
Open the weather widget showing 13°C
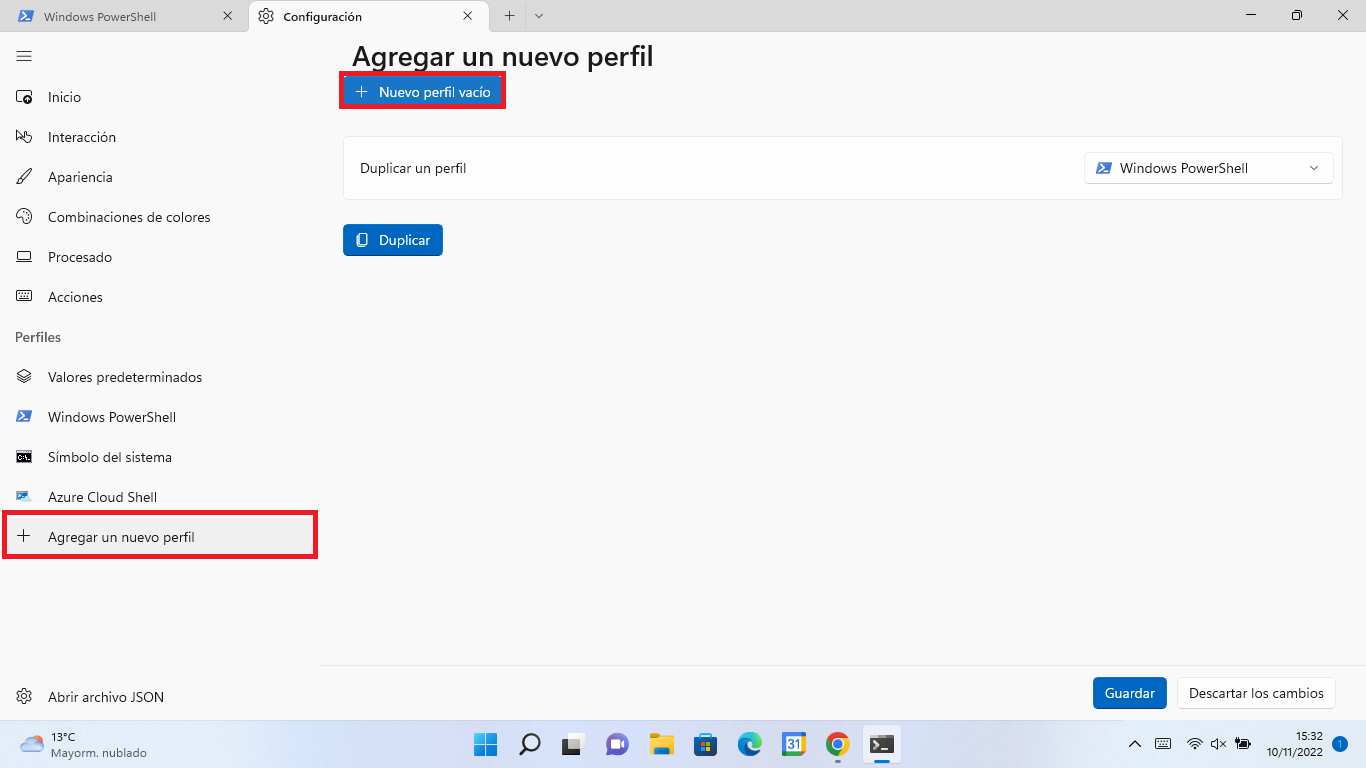84,744
